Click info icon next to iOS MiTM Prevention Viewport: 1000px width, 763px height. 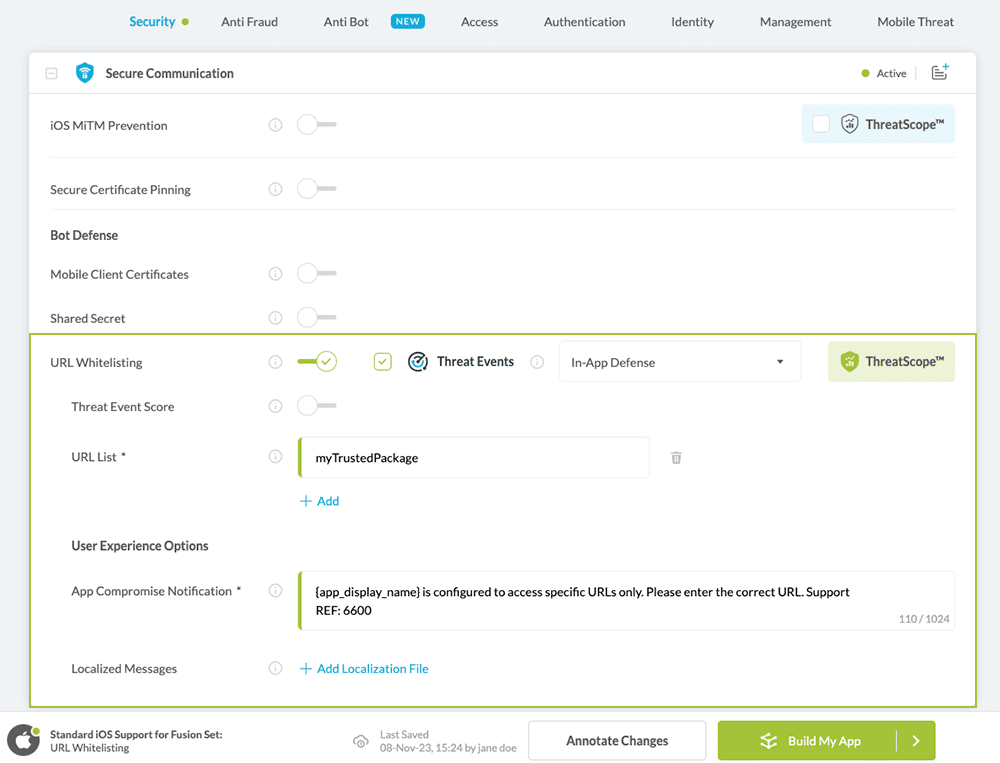pos(275,126)
